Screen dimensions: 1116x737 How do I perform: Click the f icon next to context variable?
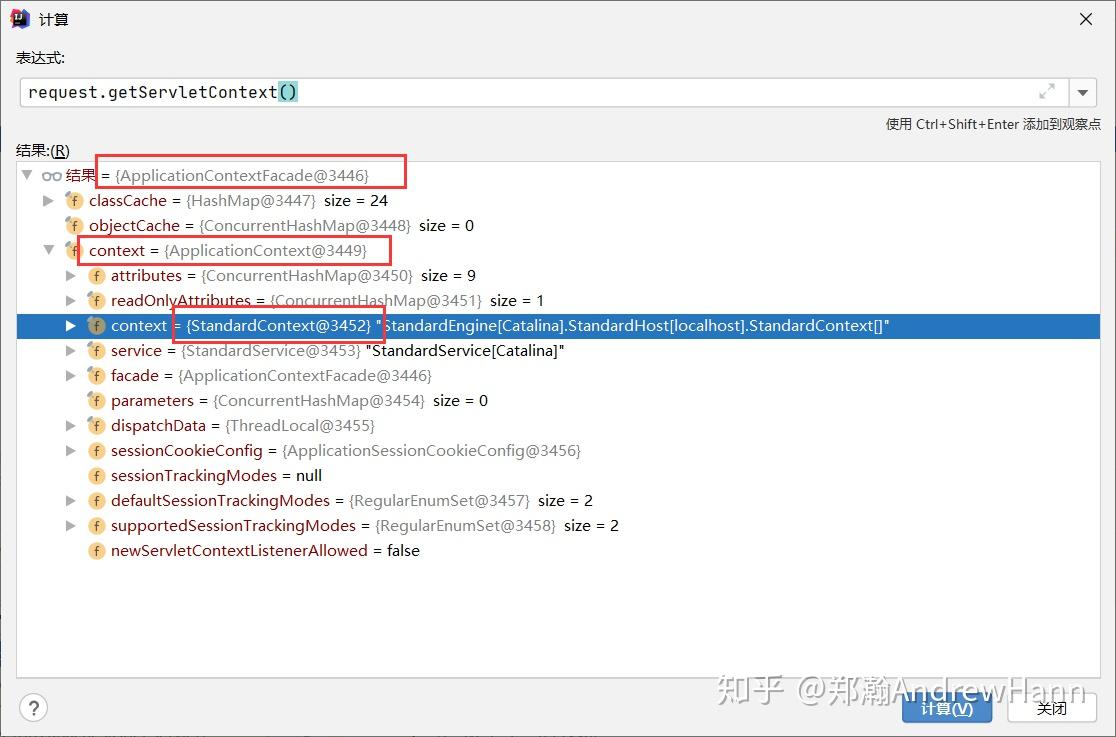(74, 250)
